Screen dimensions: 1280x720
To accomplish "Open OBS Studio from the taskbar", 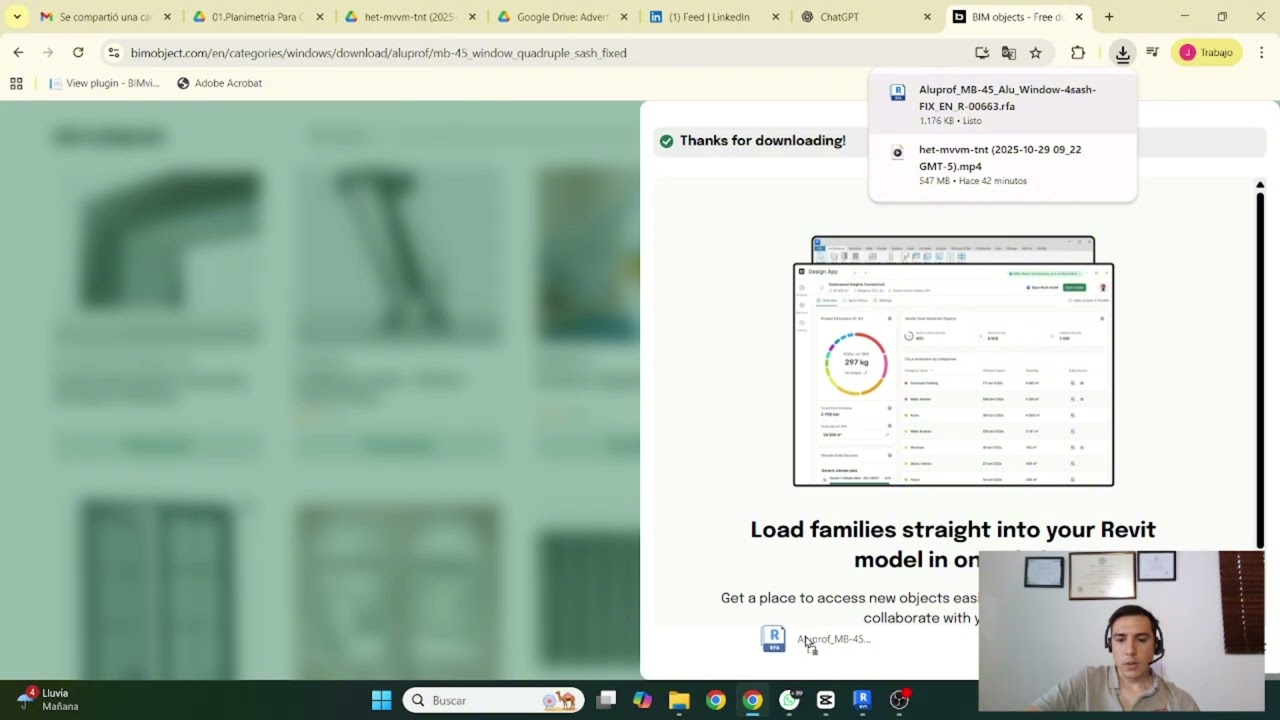I will tap(899, 700).
